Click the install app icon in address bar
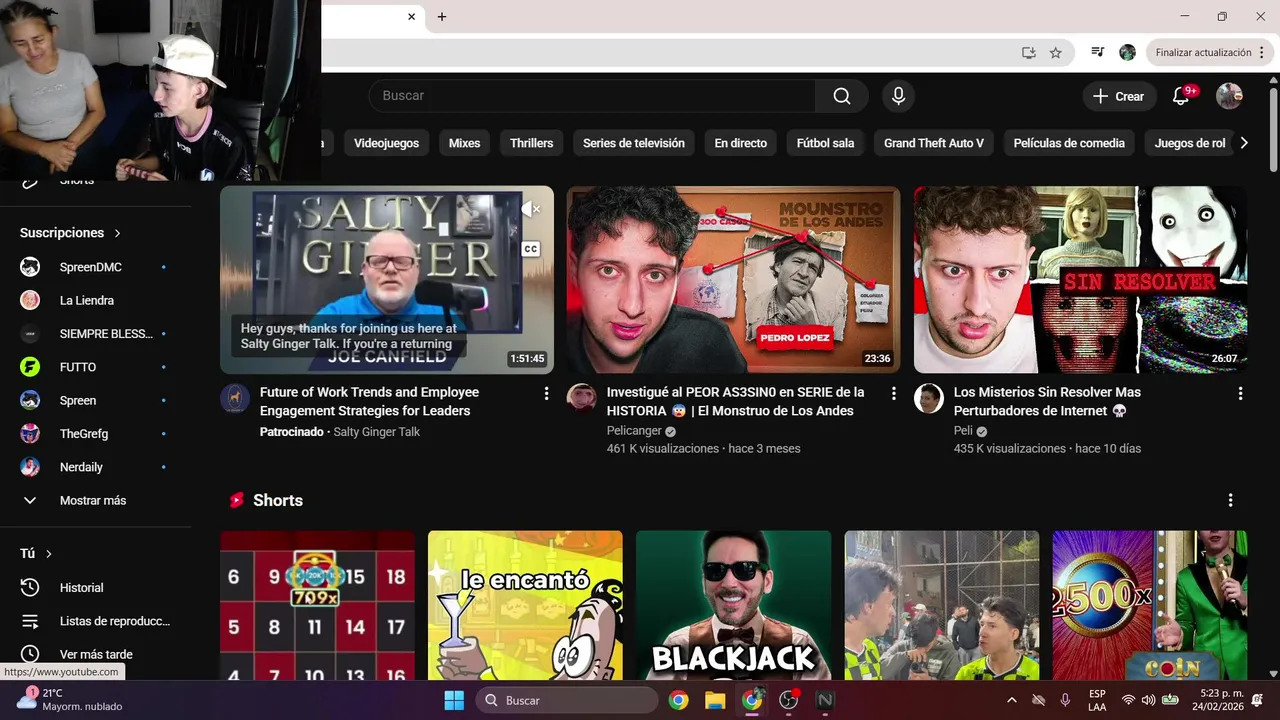The width and height of the screenshot is (1280, 720). pos(1028,53)
